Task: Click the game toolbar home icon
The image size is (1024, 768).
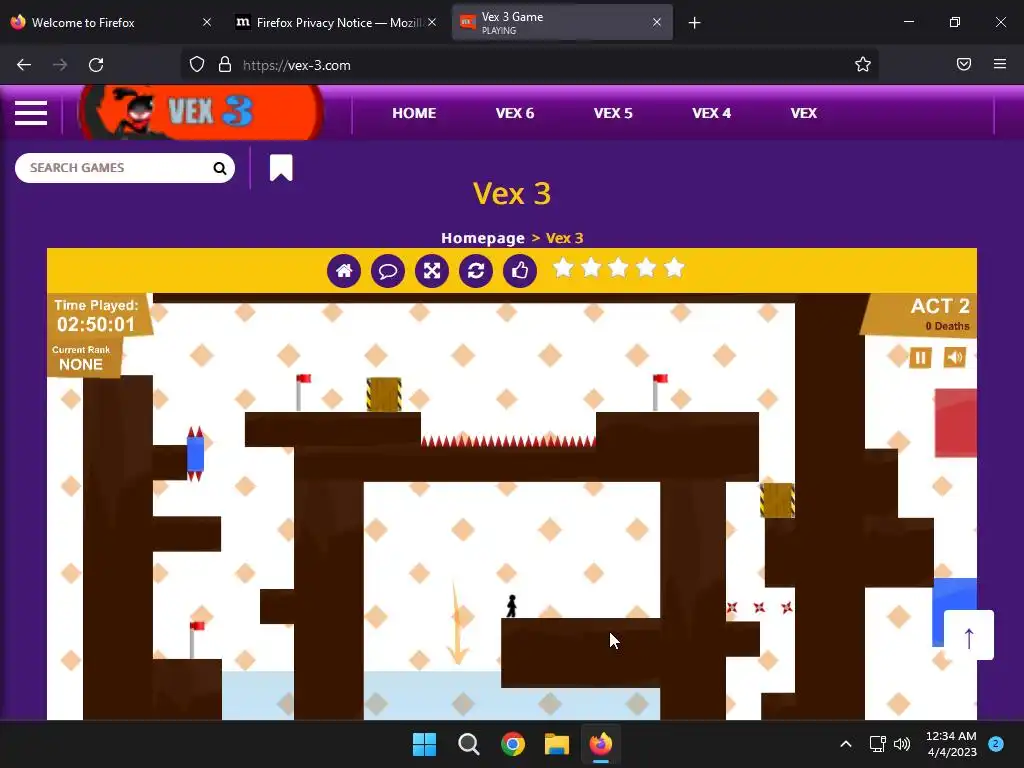Action: point(344,270)
